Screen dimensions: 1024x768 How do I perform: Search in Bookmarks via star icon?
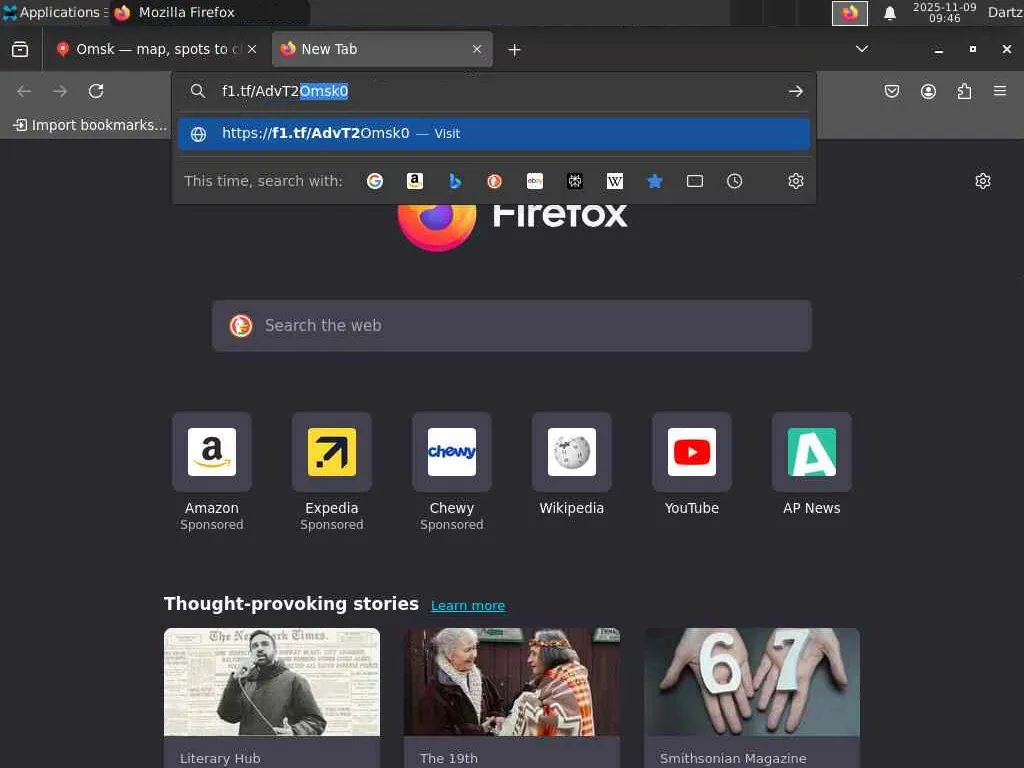[x=654, y=181]
